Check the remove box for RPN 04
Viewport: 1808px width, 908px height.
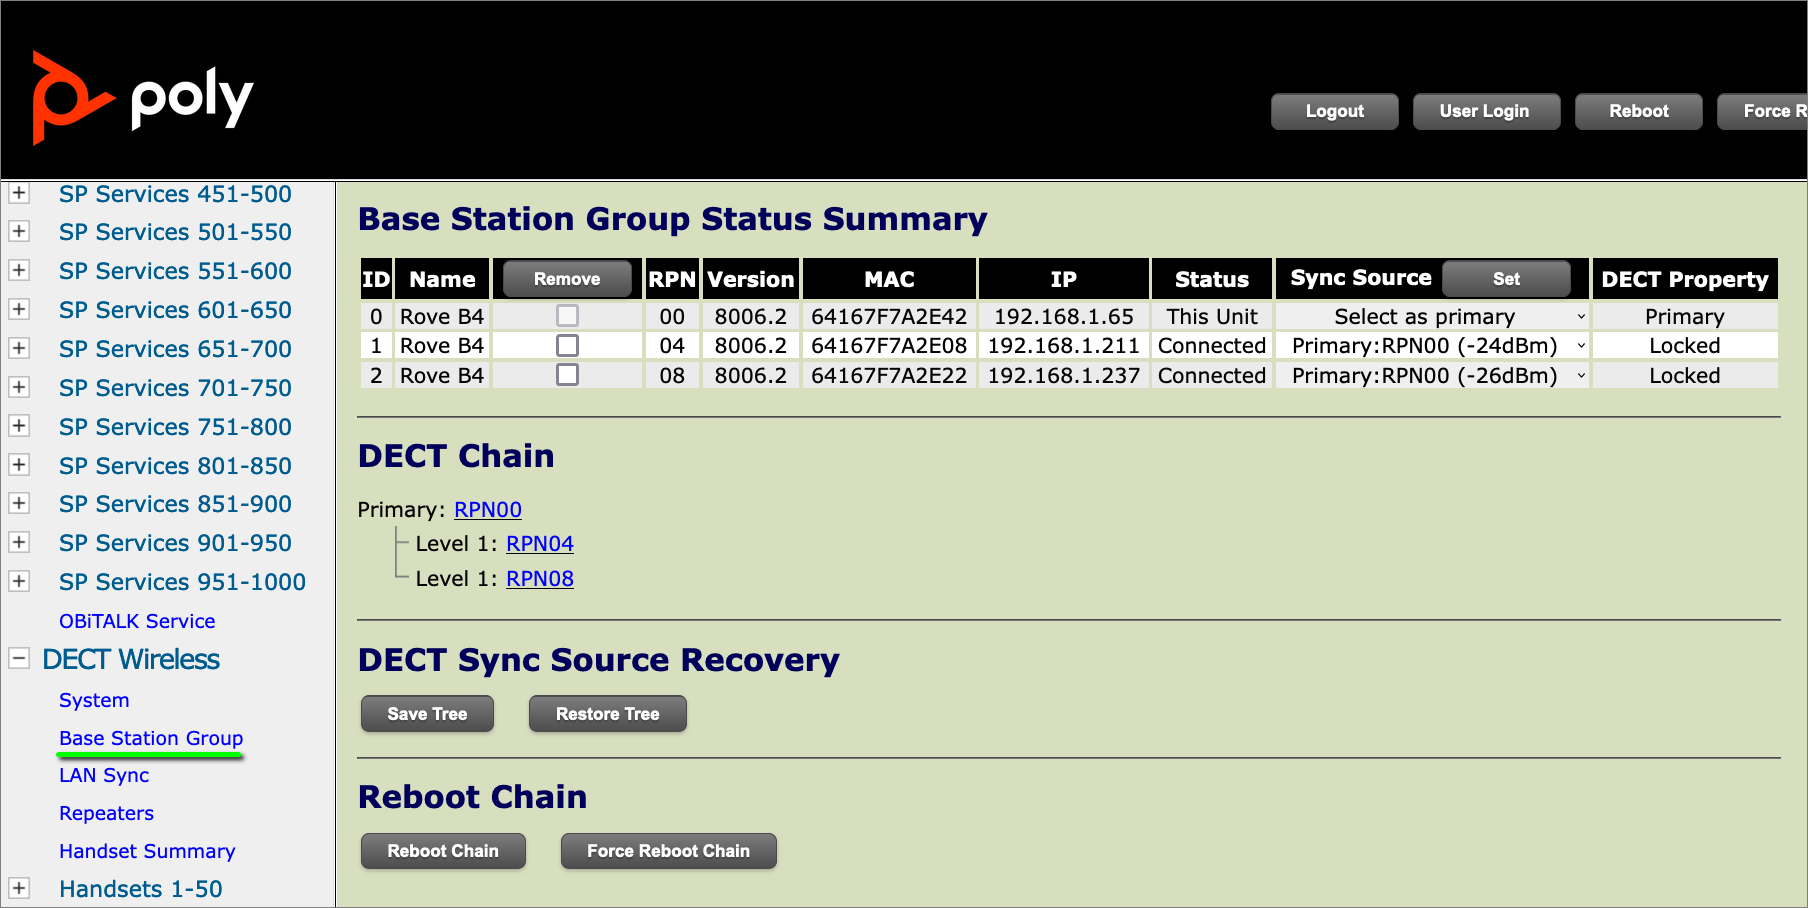click(x=567, y=346)
